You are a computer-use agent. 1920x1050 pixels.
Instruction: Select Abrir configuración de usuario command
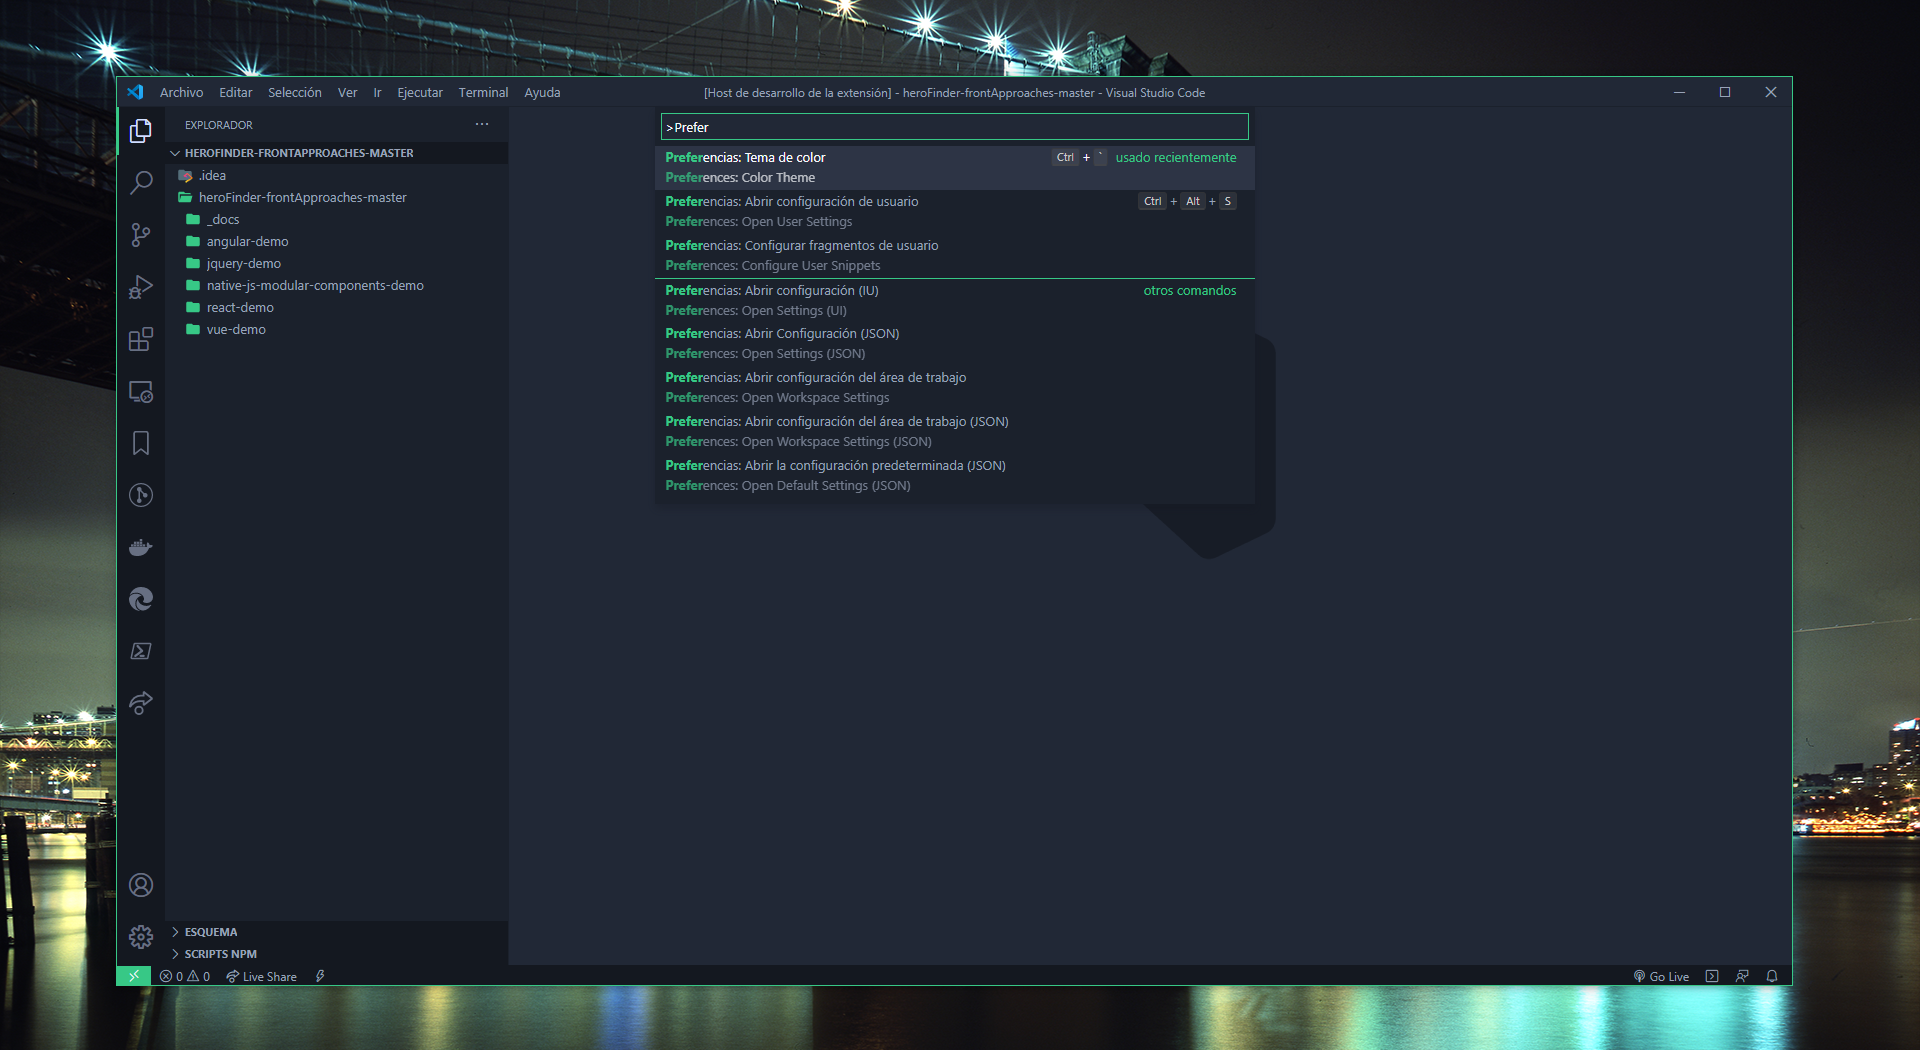pyautogui.click(x=954, y=211)
